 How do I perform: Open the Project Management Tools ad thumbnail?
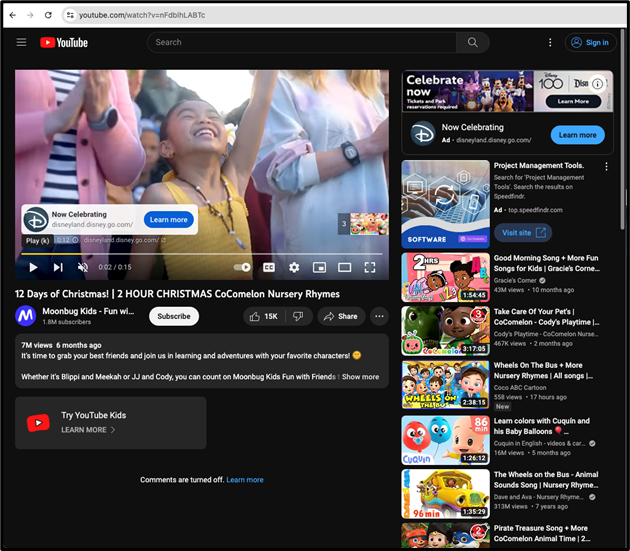pos(446,204)
